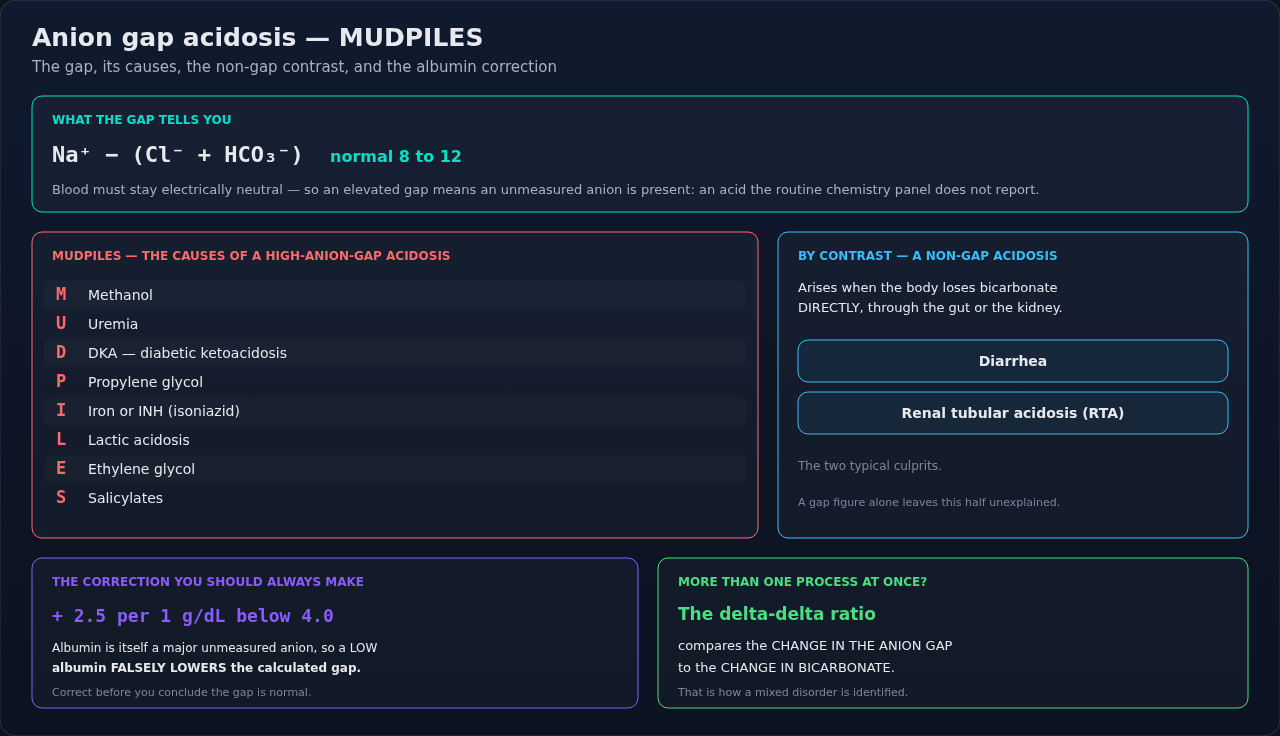
Task: Click the red L letter for Lactic acidosis
Action: tap(61, 440)
